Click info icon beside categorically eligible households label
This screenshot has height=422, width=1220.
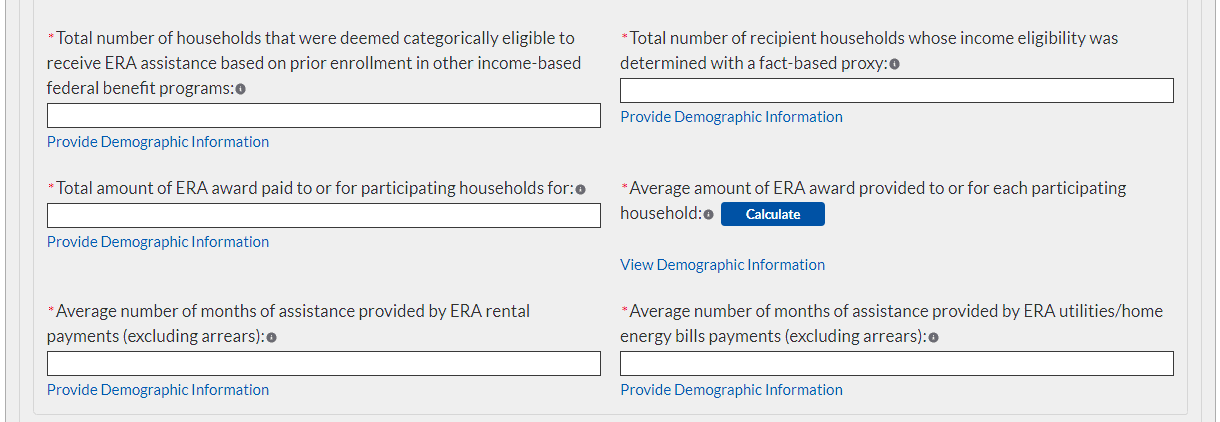click(x=241, y=89)
